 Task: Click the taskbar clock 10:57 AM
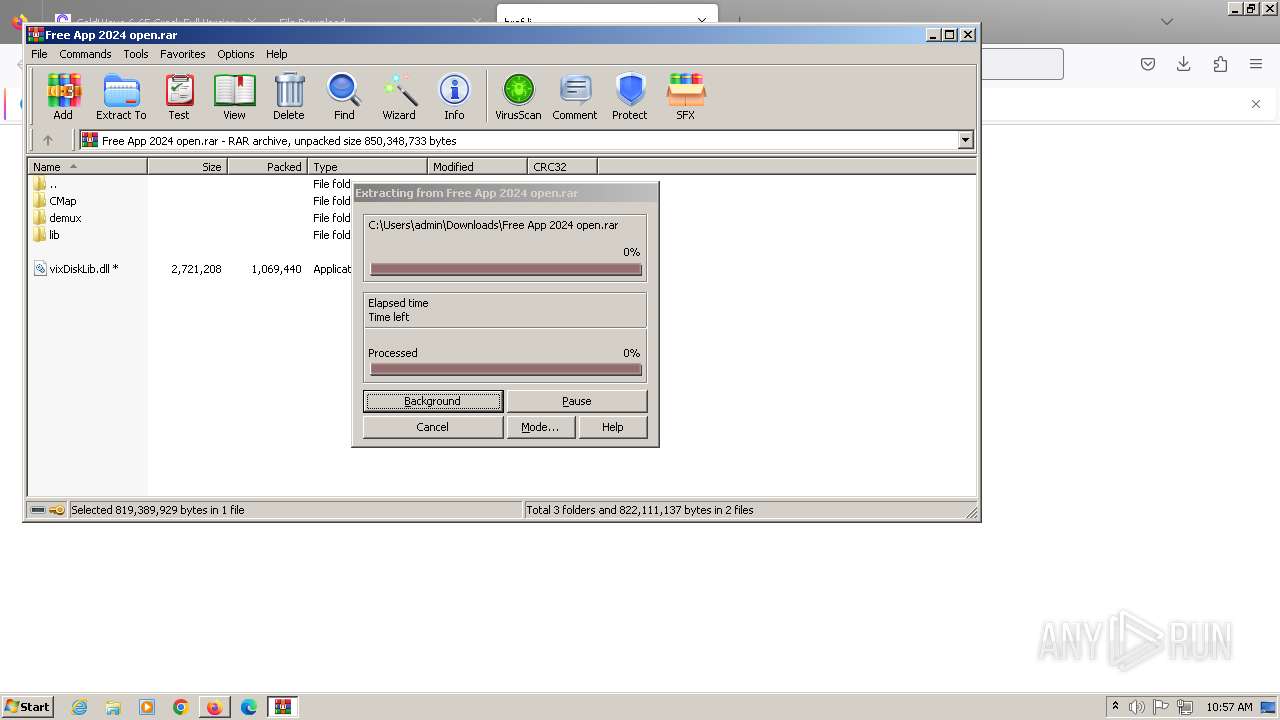point(1229,707)
